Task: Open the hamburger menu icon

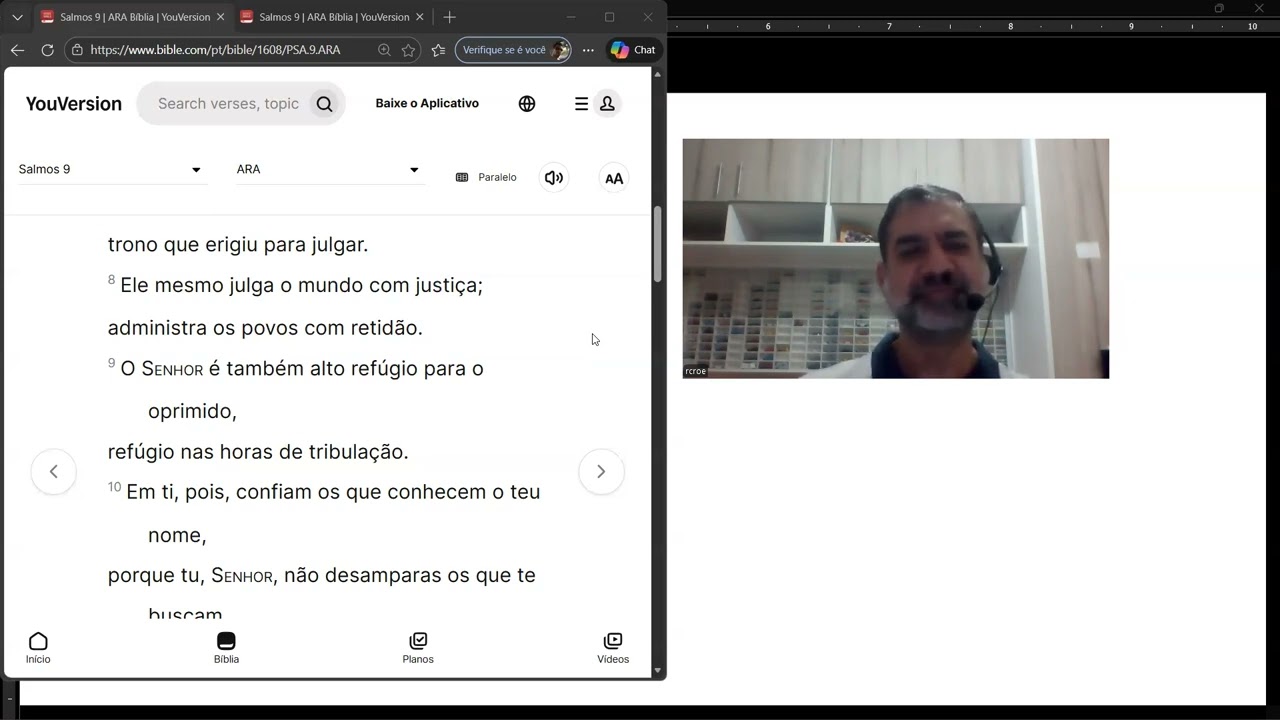Action: 581,104
